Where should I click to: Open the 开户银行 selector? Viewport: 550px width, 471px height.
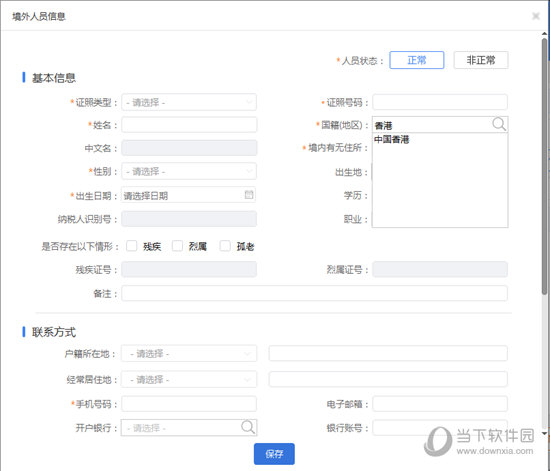coord(189,428)
